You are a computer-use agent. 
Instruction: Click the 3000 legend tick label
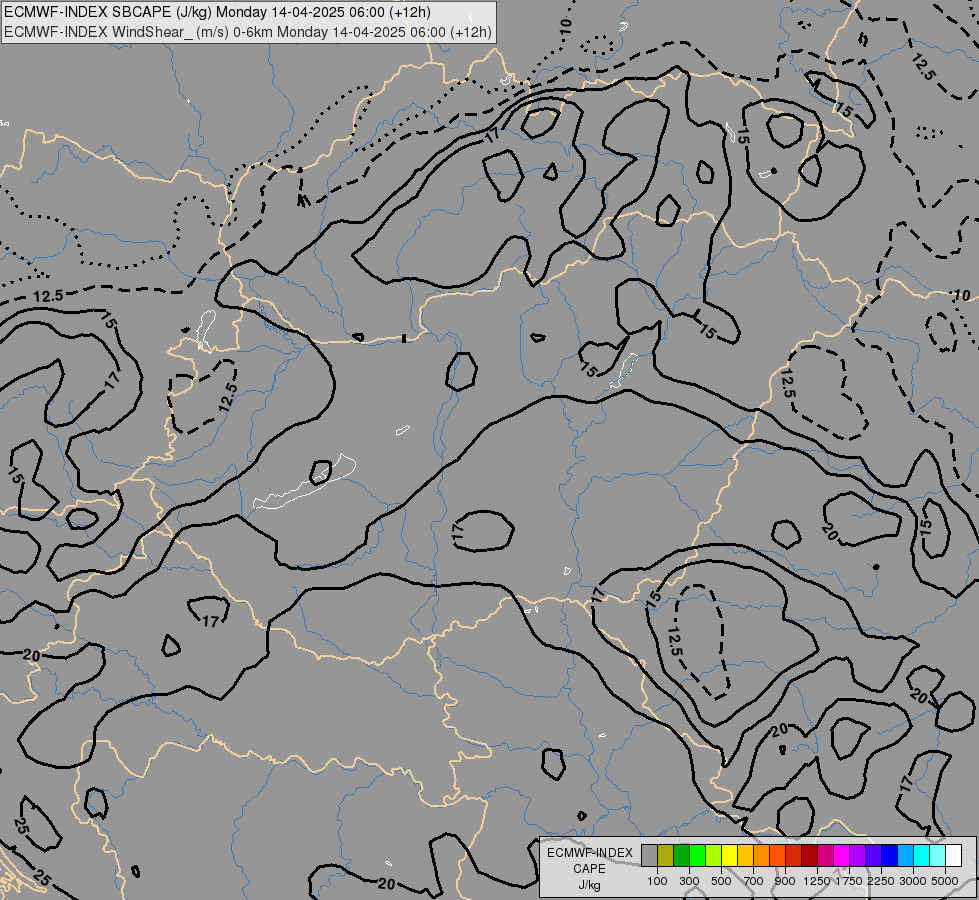pos(913,881)
